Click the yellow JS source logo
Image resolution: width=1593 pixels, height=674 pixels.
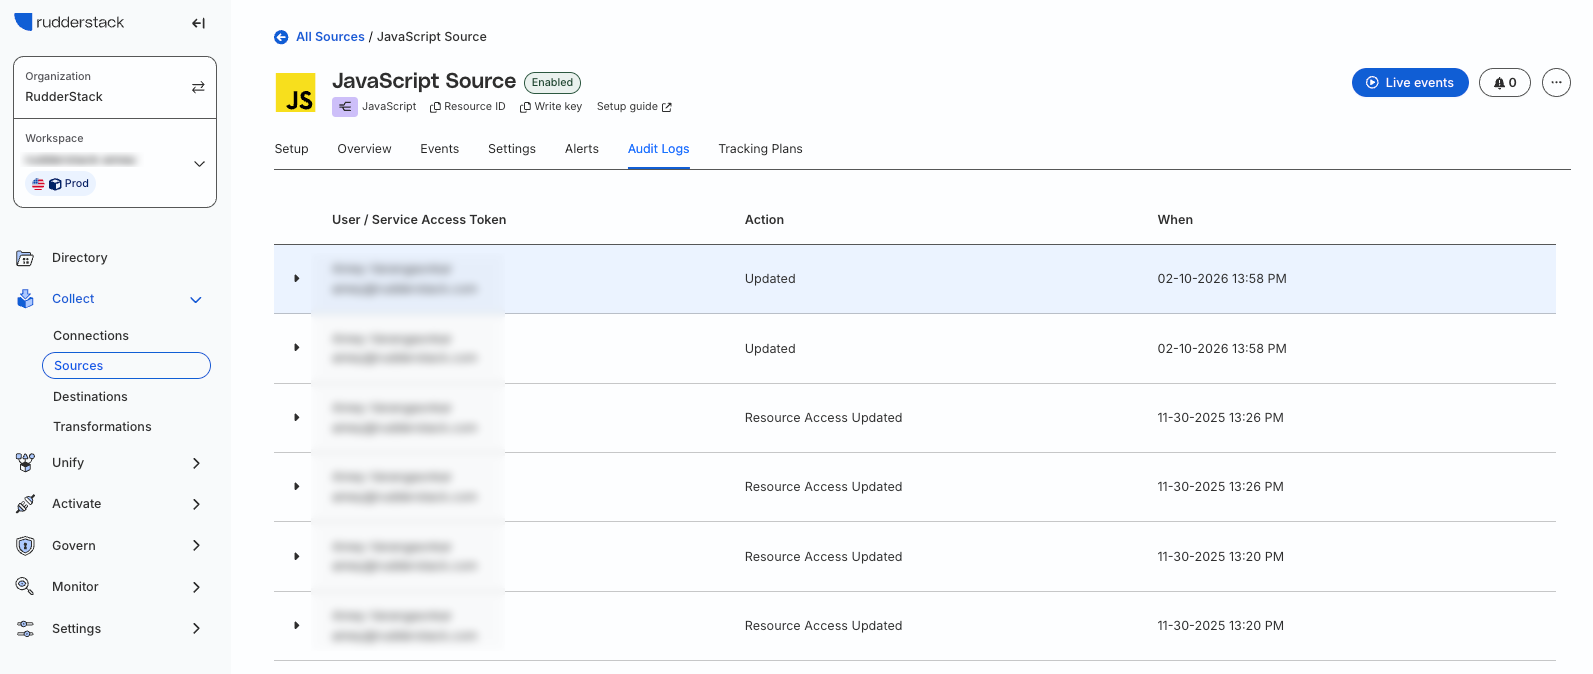[296, 93]
